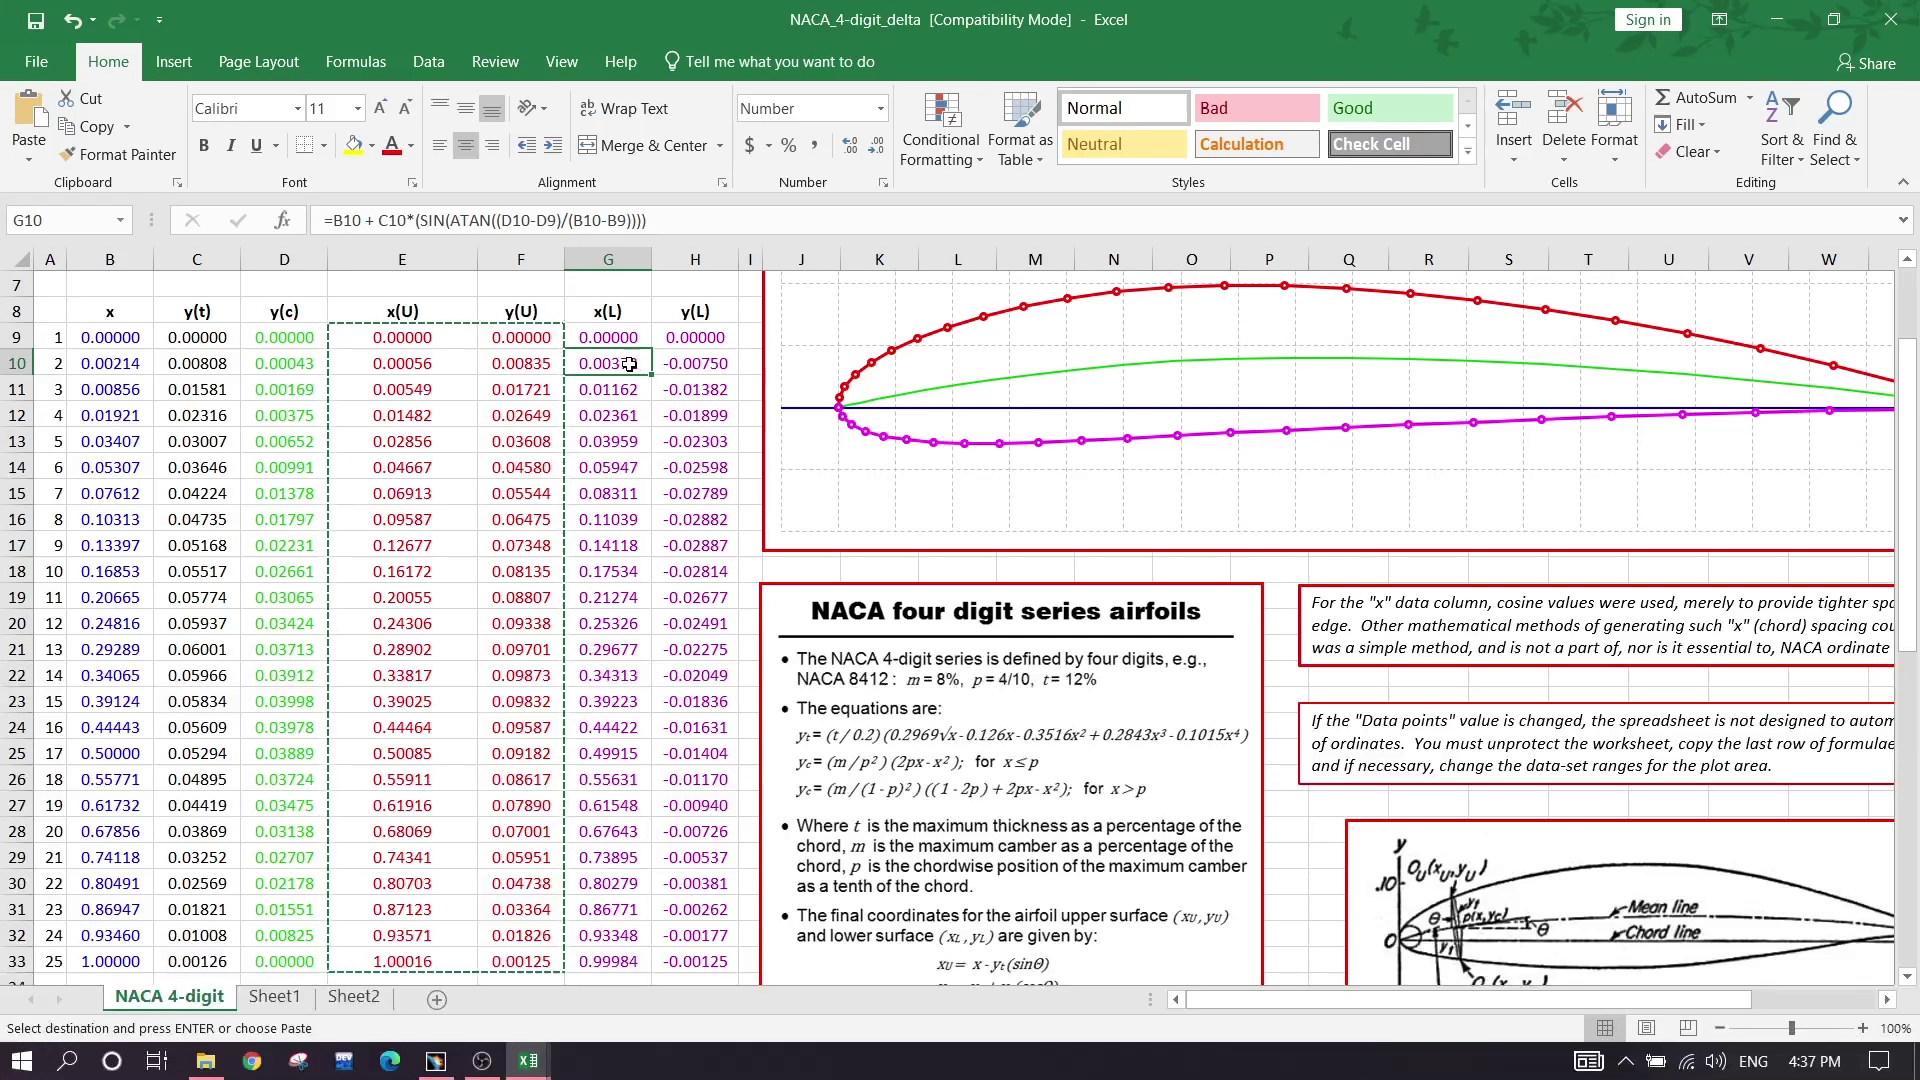Screen dimensions: 1920x1080
Task: Open the Name Box dropdown arrow
Action: pos(120,220)
